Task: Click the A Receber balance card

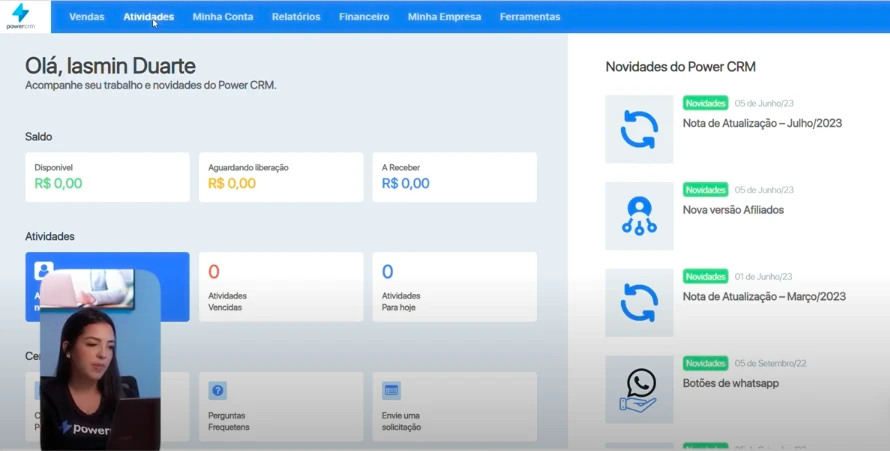Action: (x=455, y=177)
